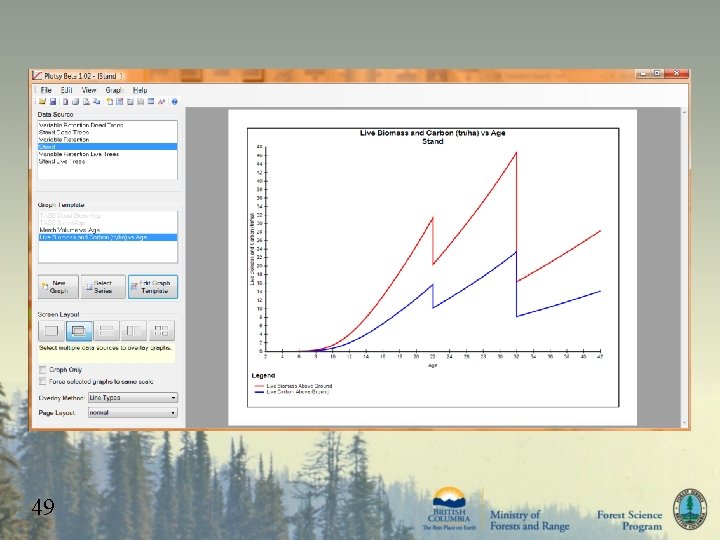This screenshot has height=540, width=720.
Task: Click the Print toolbar icon
Action: (76, 101)
